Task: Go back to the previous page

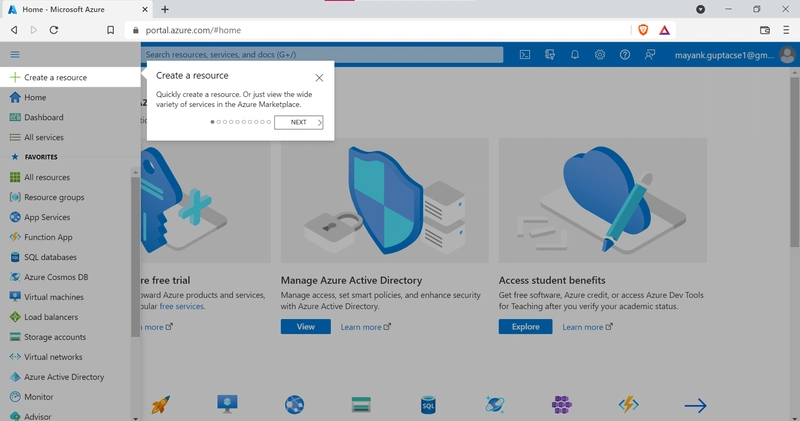Action: pyautogui.click(x=14, y=30)
